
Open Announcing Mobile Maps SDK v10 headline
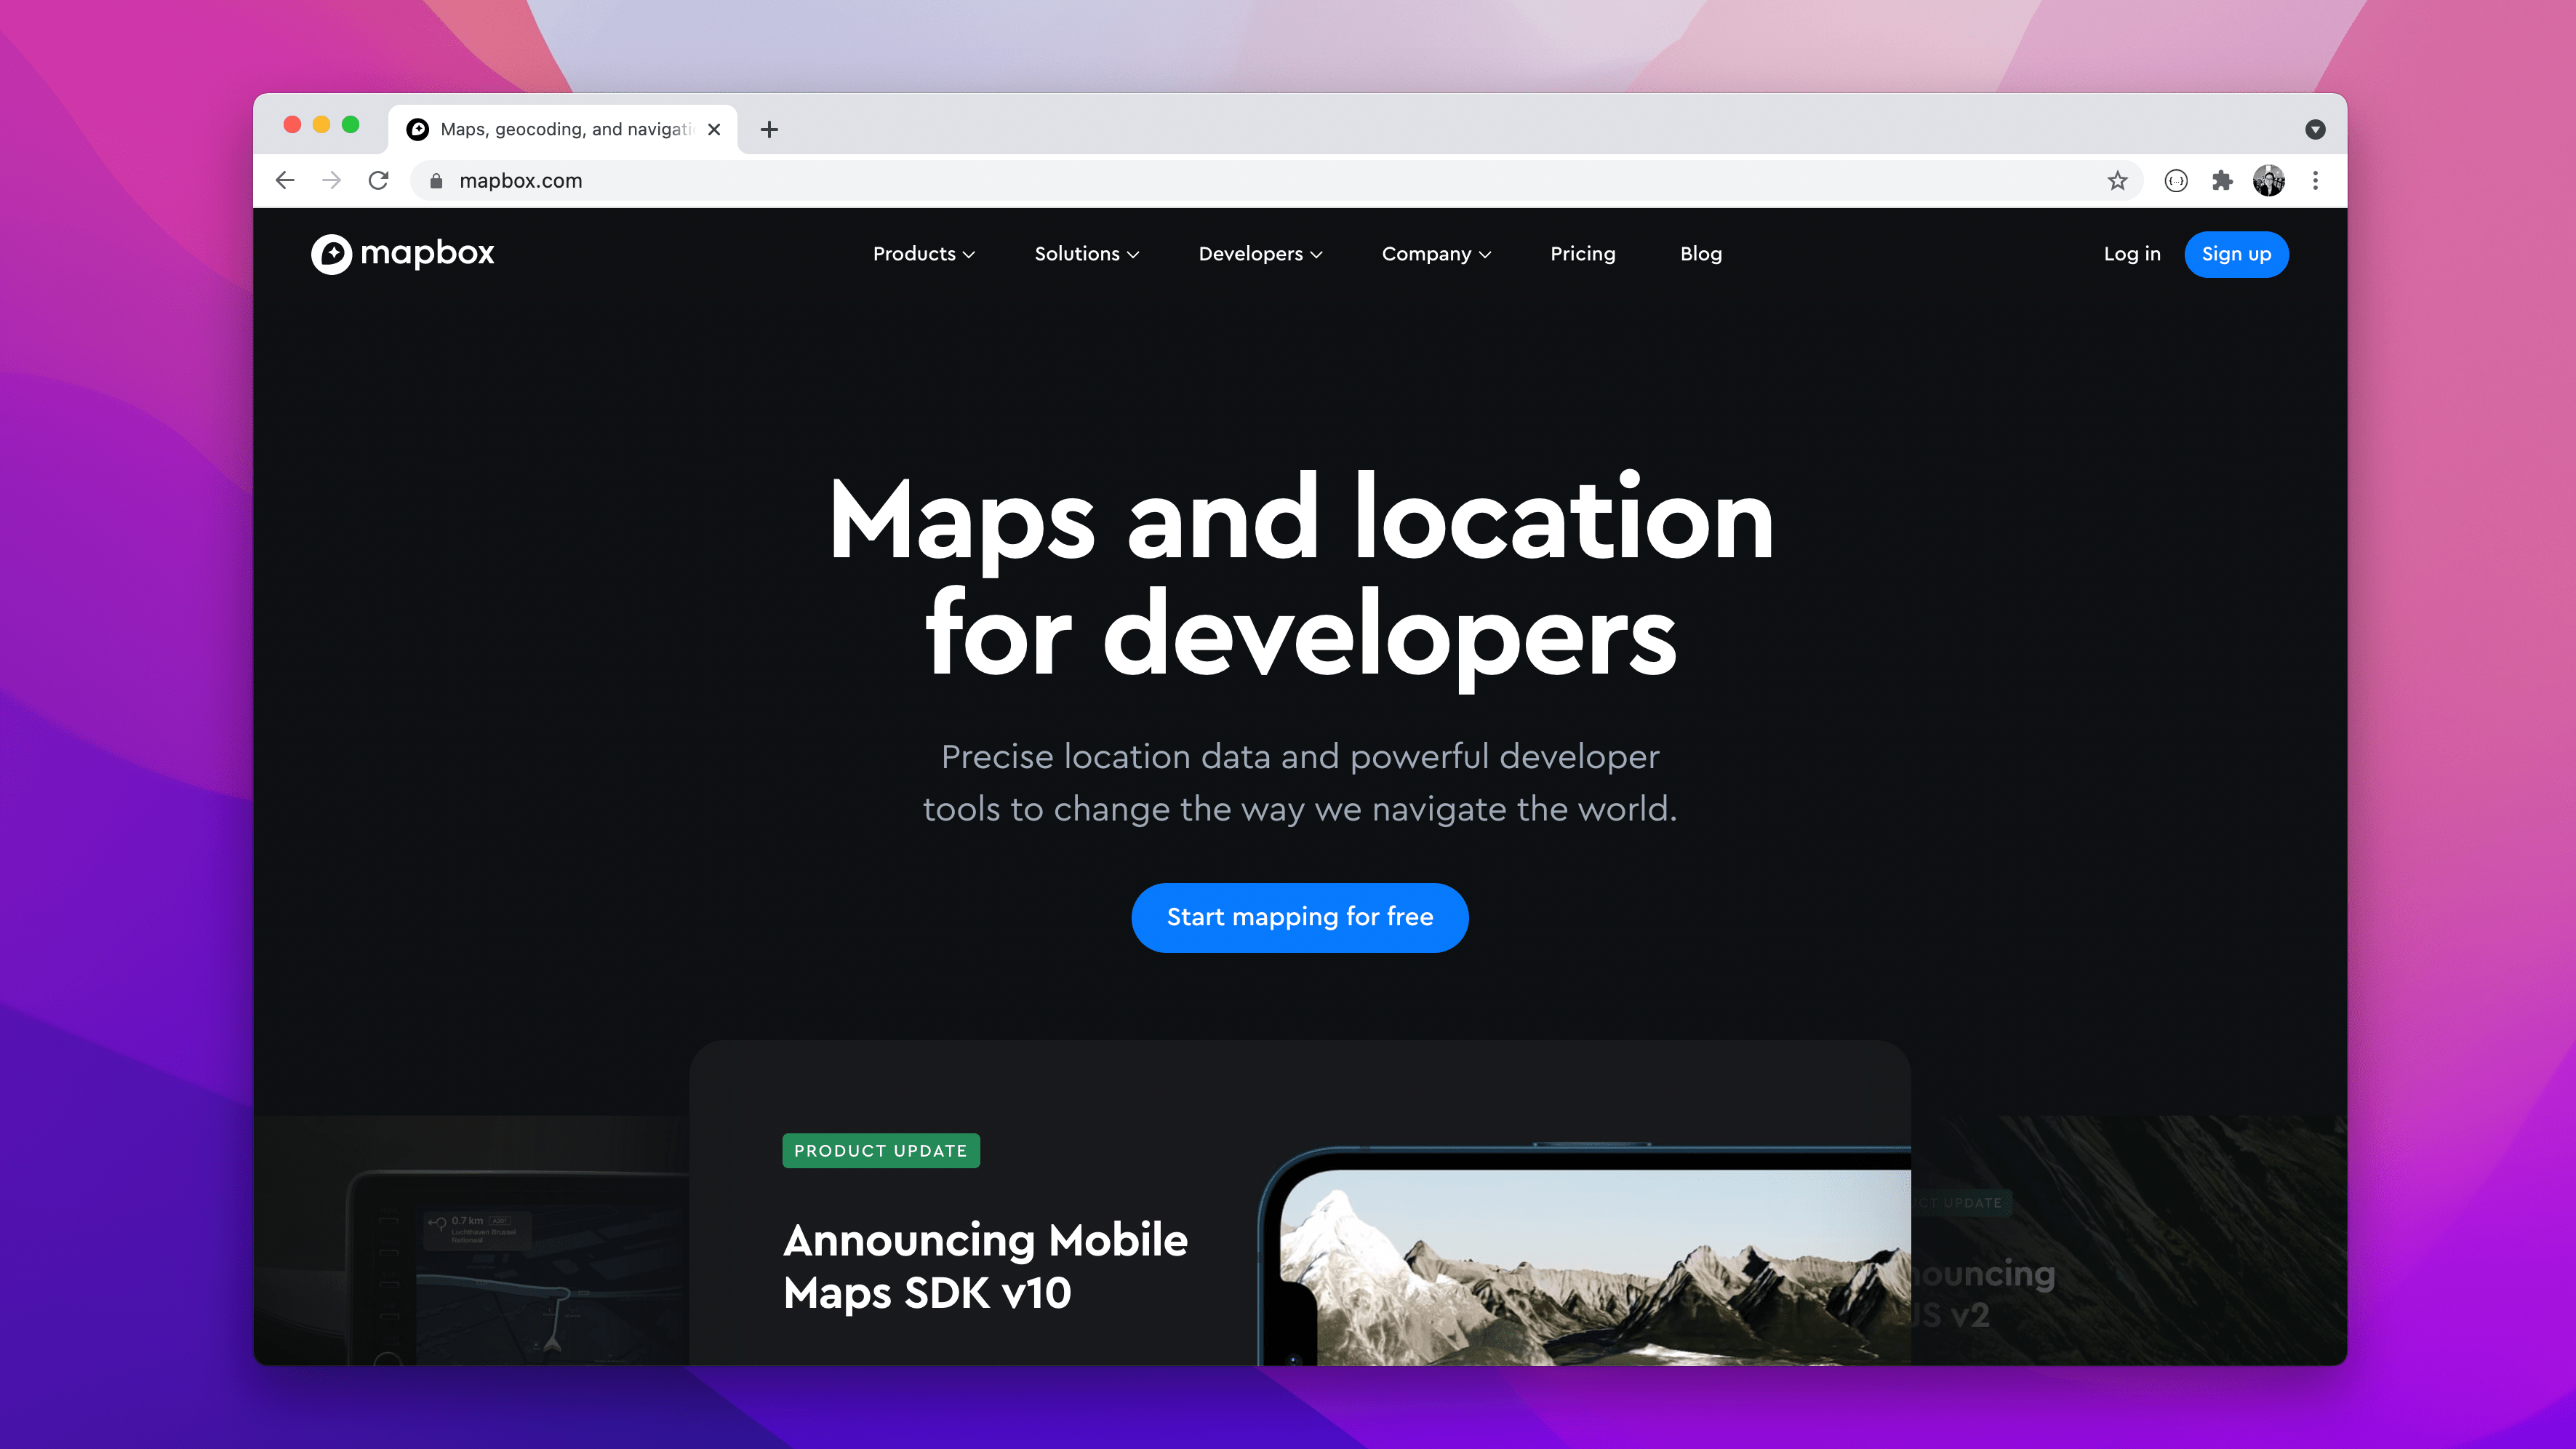click(985, 1266)
